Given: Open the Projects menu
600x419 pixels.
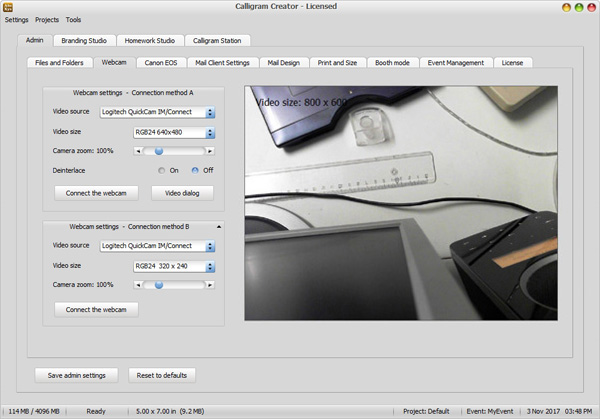Looking at the screenshot, I should 47,20.
